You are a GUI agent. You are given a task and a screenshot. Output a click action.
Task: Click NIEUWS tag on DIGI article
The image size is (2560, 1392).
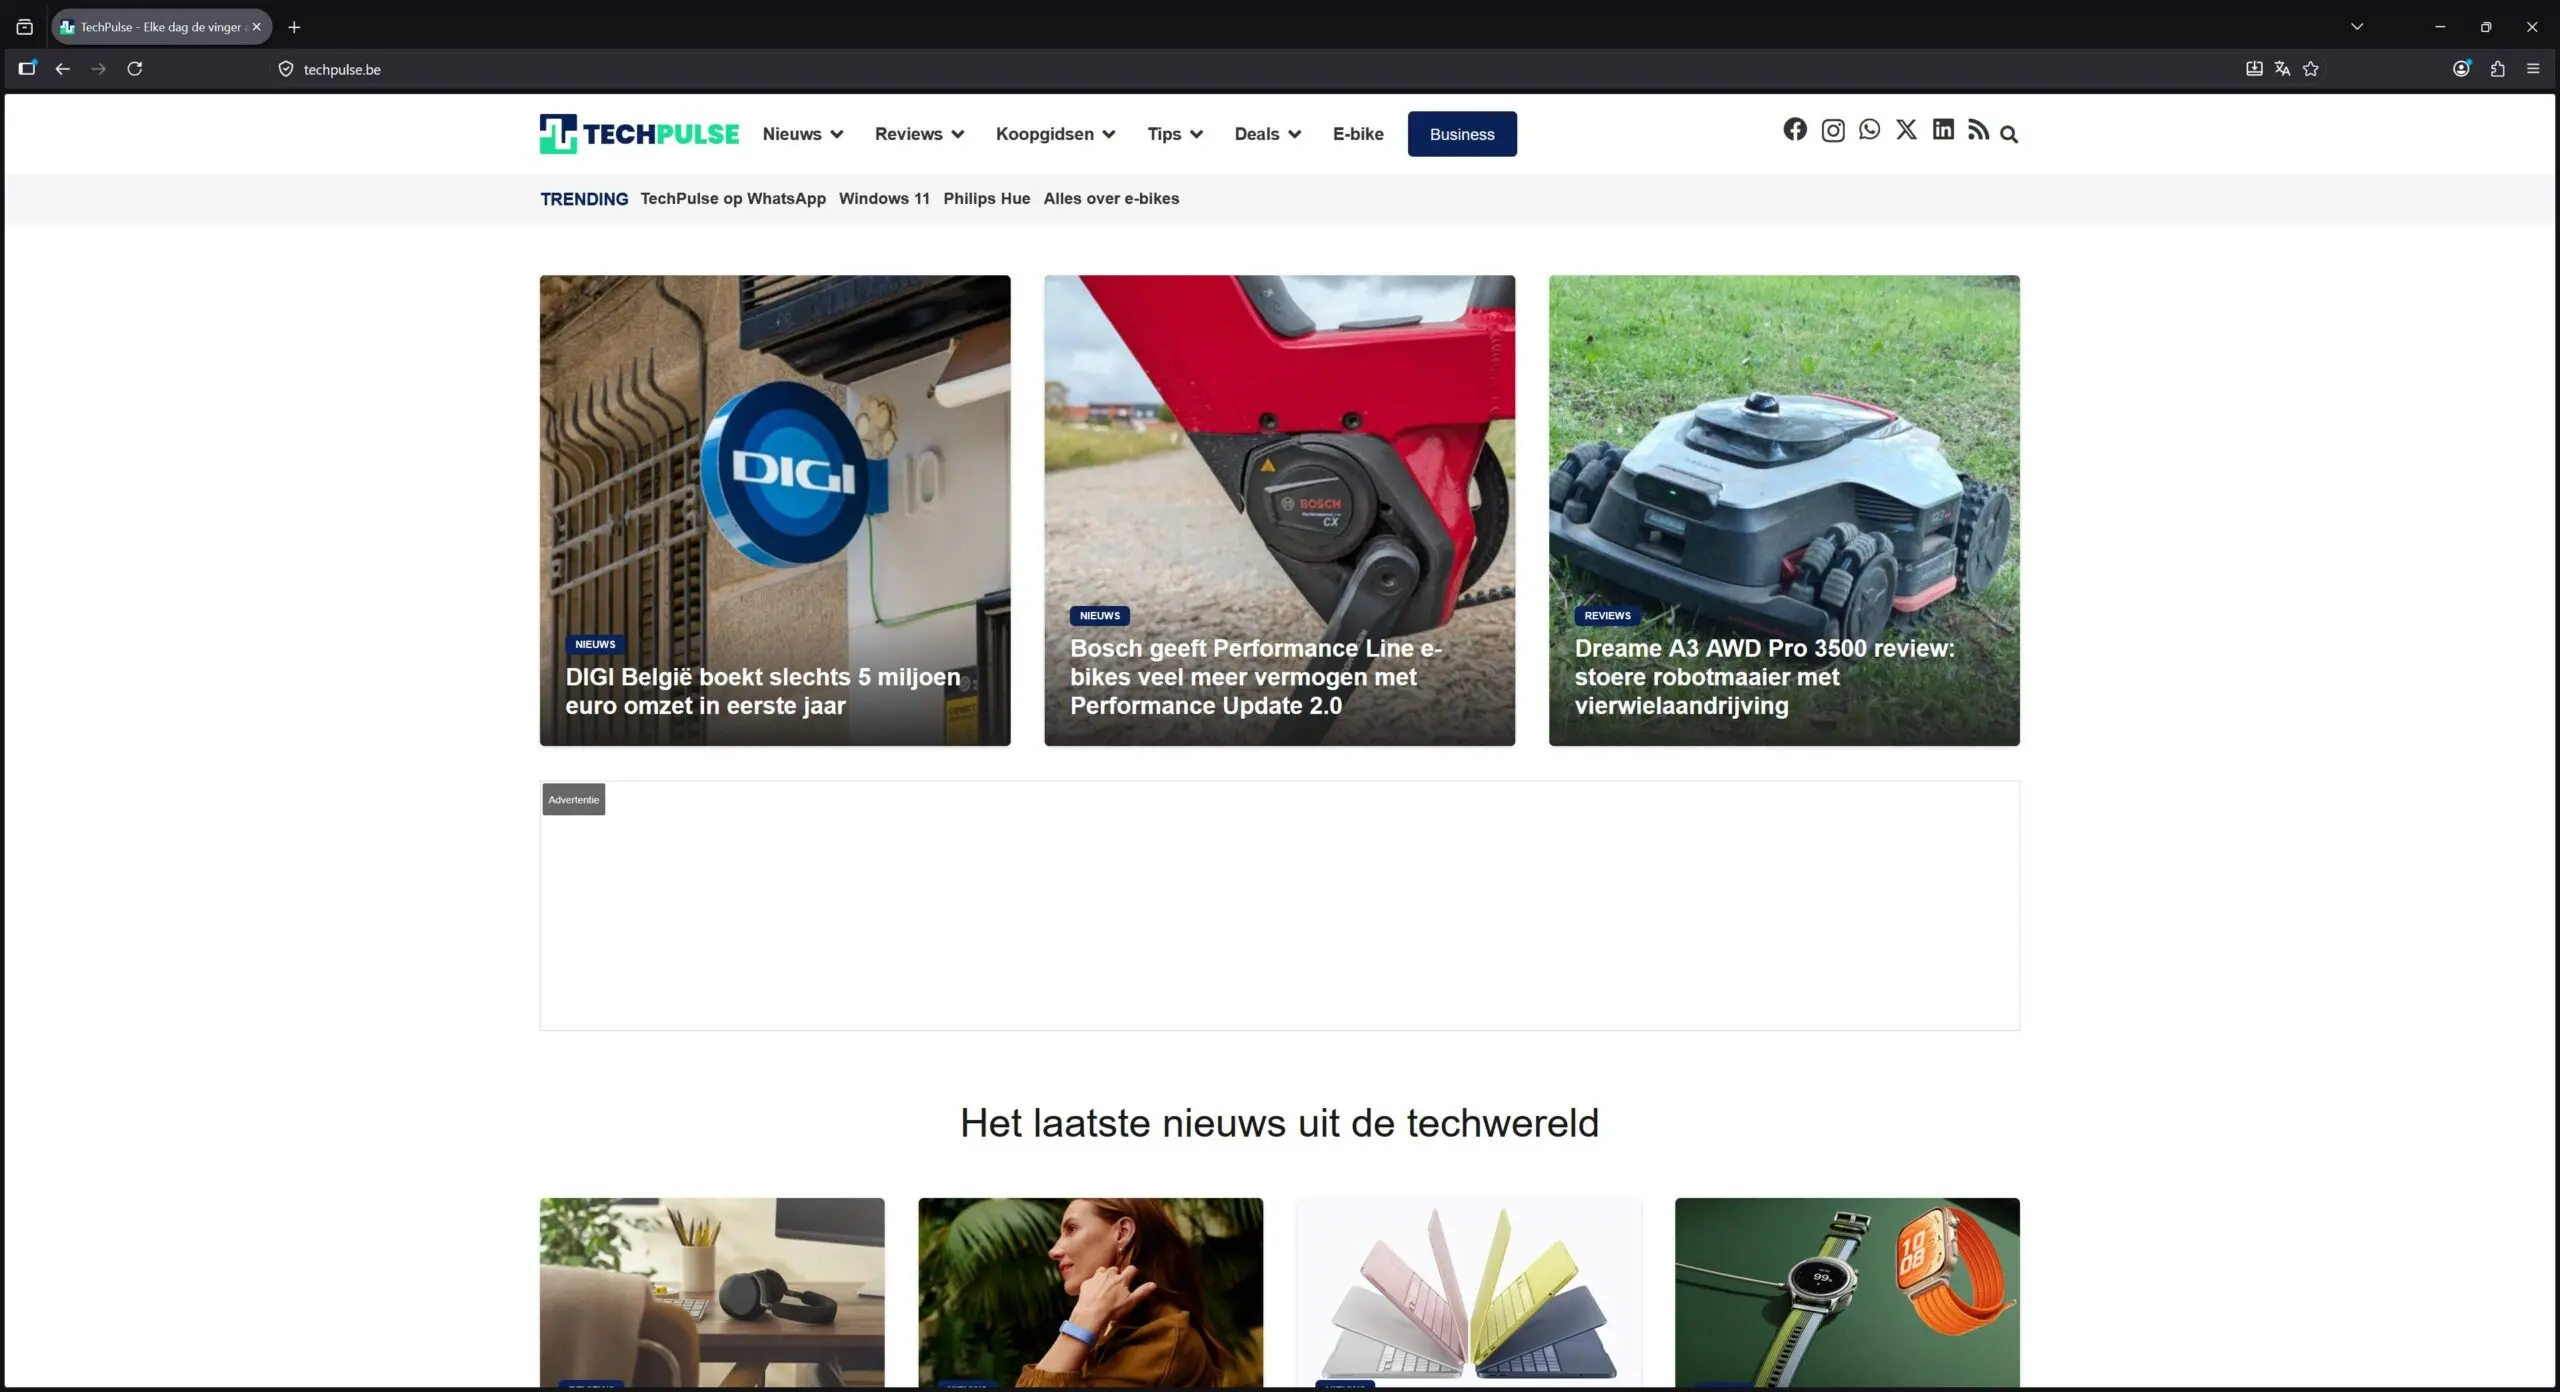(595, 644)
